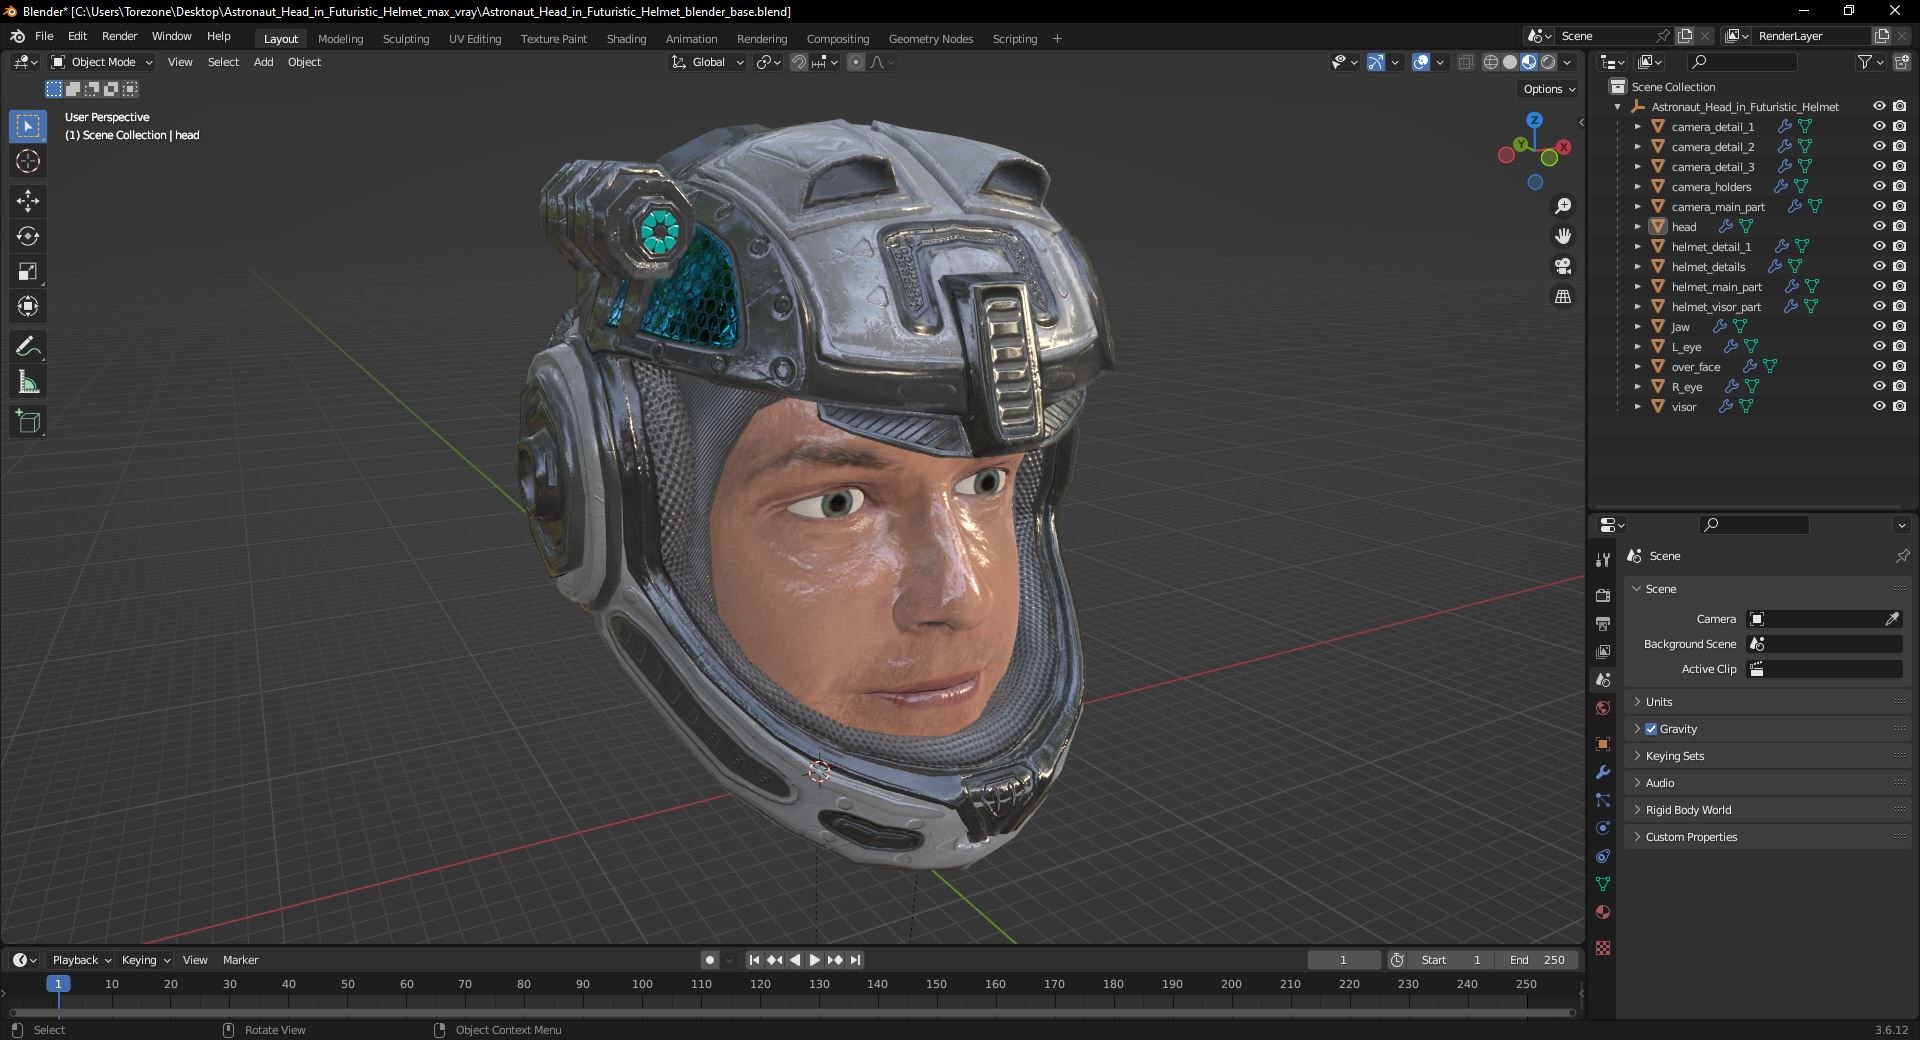1920x1040 pixels.
Task: Jump to the end frame
Action: [x=856, y=960]
